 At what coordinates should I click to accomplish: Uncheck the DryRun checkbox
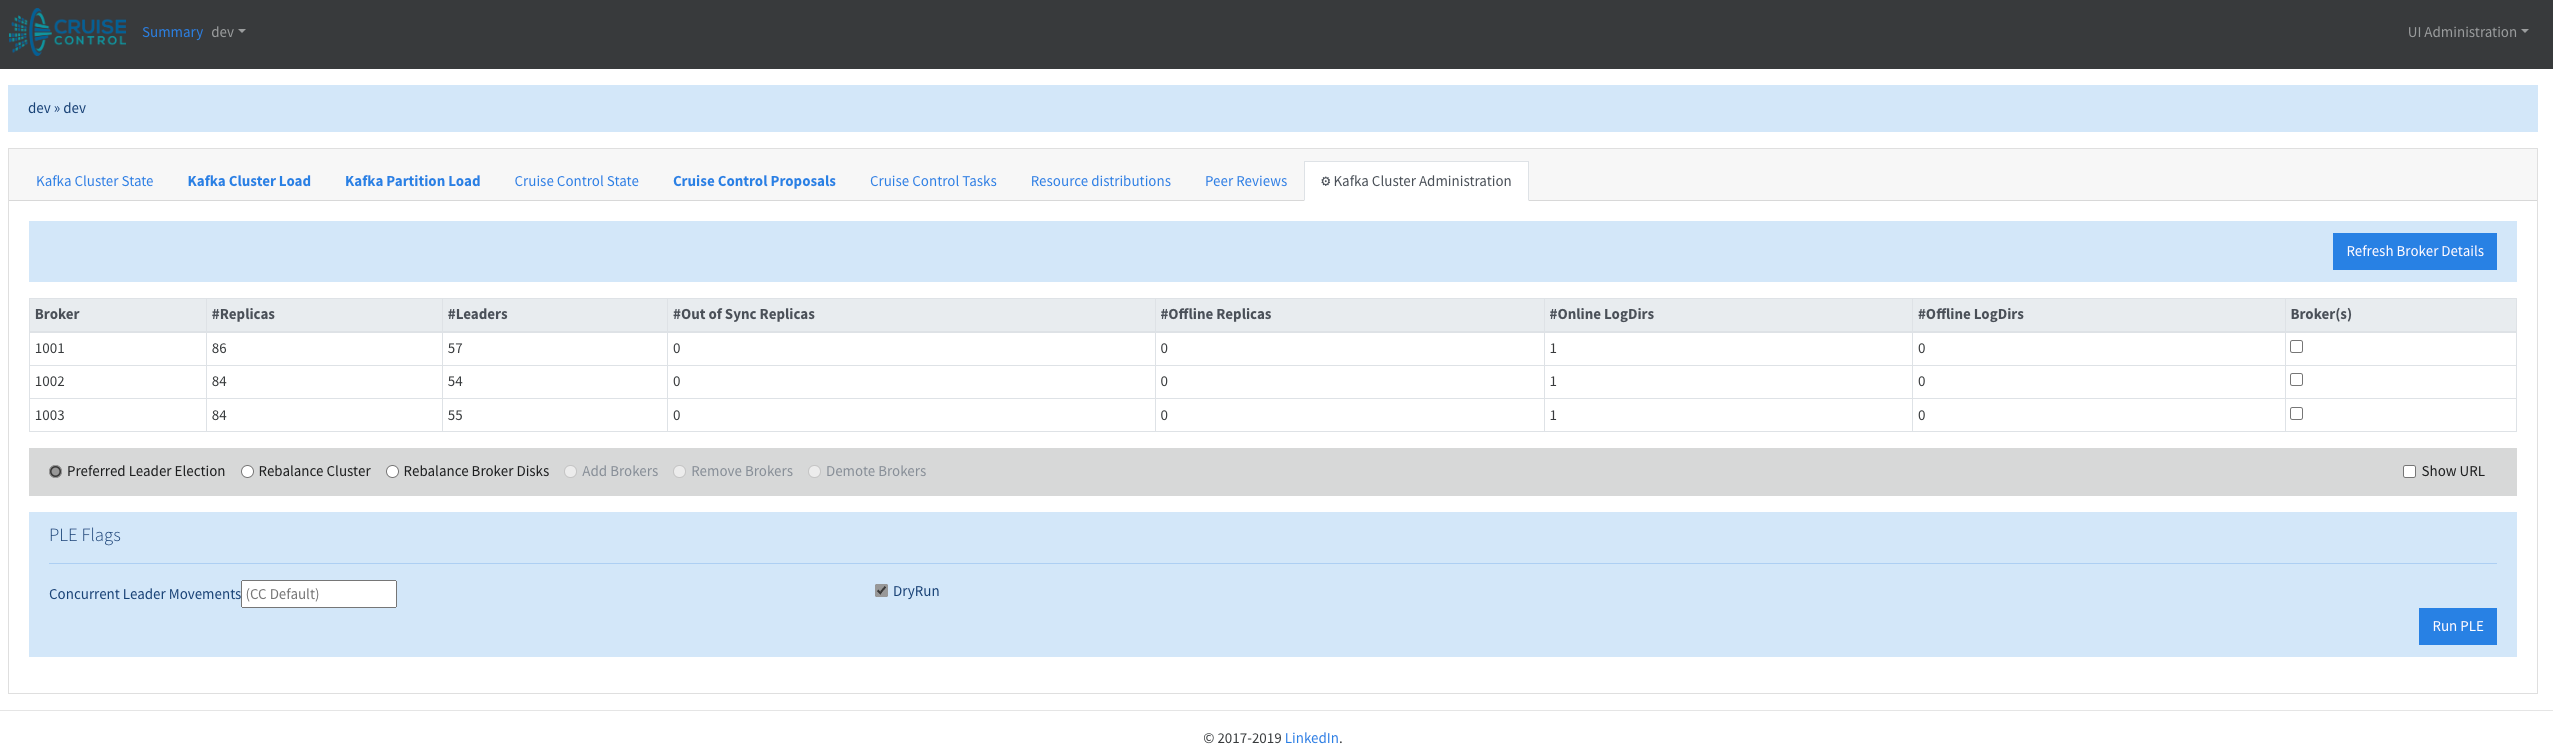(881, 591)
